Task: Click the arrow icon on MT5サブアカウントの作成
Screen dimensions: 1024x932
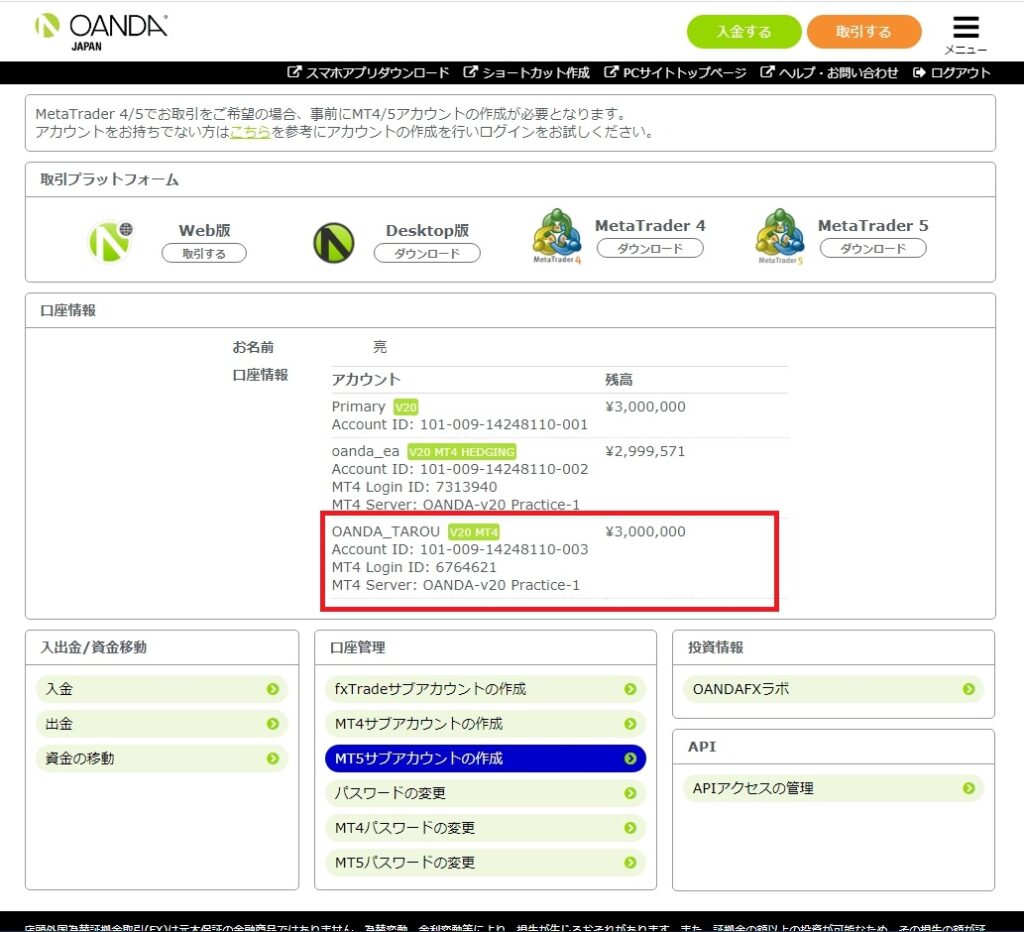Action: click(x=630, y=758)
